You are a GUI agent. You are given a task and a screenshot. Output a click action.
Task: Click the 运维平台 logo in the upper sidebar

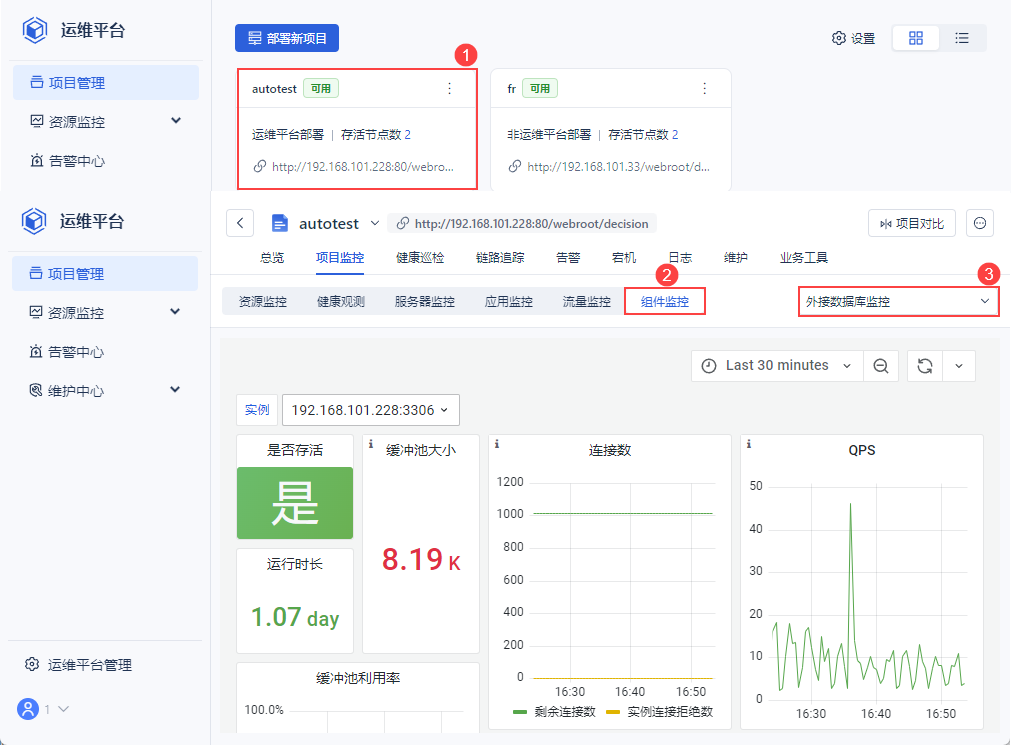coord(35,30)
